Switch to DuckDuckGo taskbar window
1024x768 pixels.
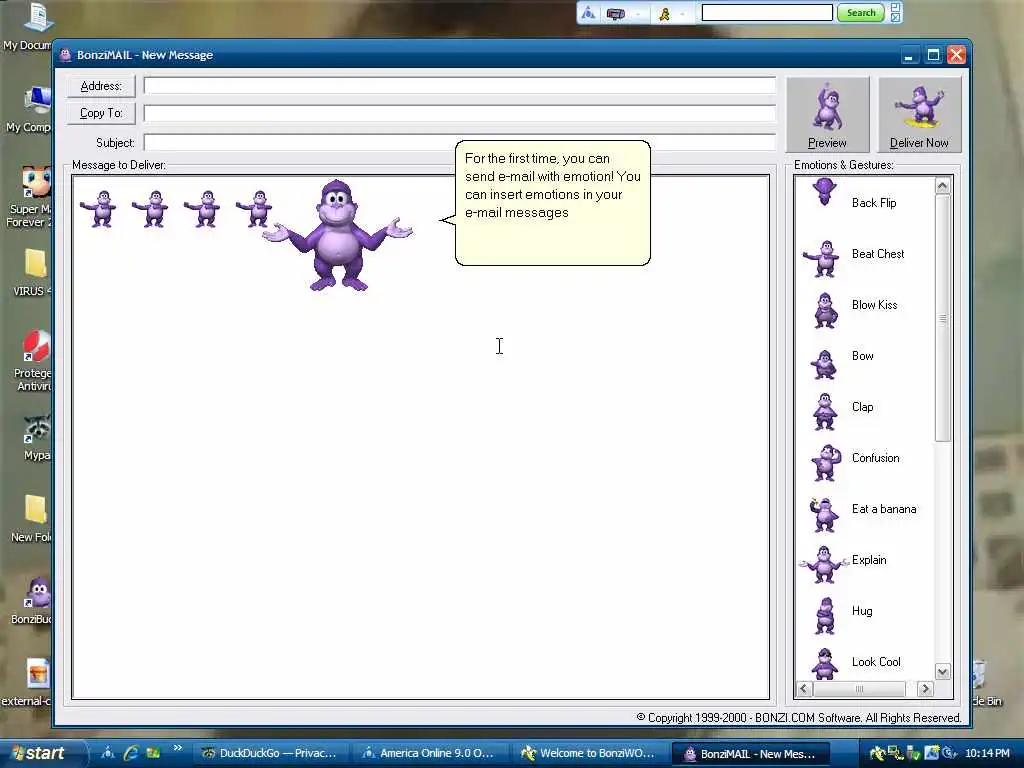point(270,754)
